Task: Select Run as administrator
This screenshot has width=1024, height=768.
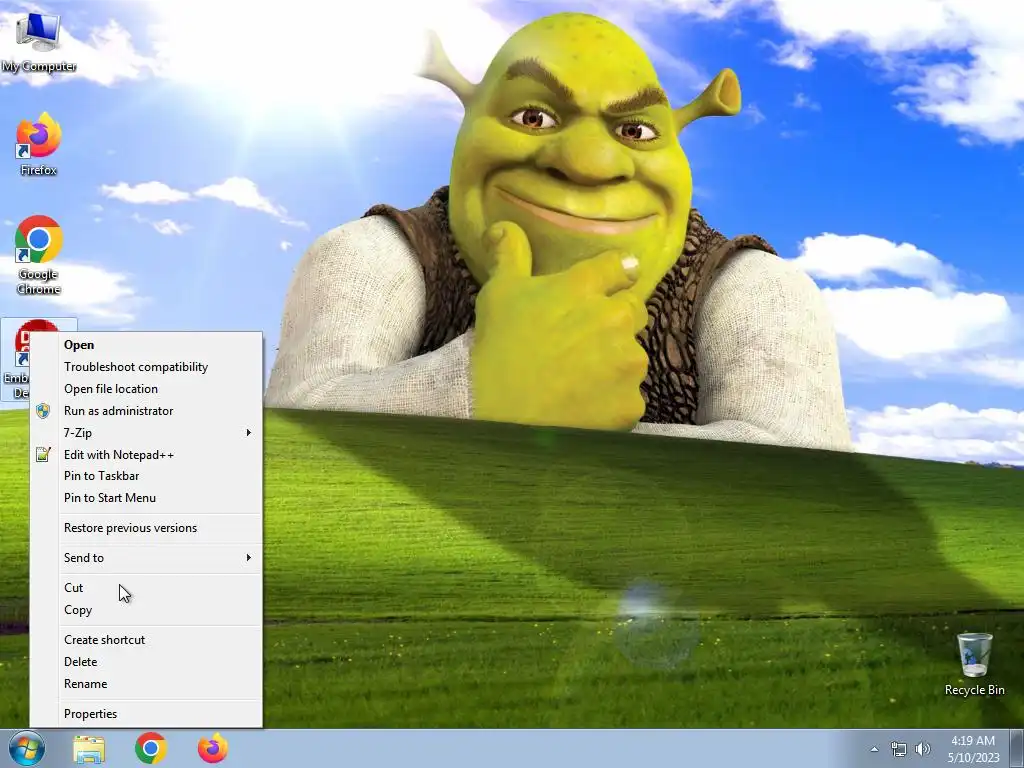Action: [146, 411]
